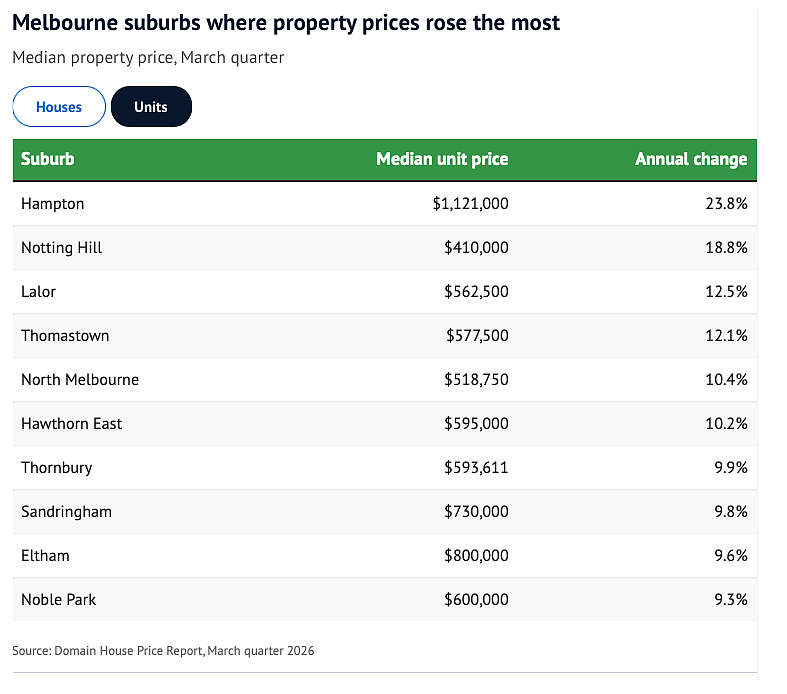Click the Thornbury suburb name
Screen dimensions: 787x694
click(x=57, y=468)
